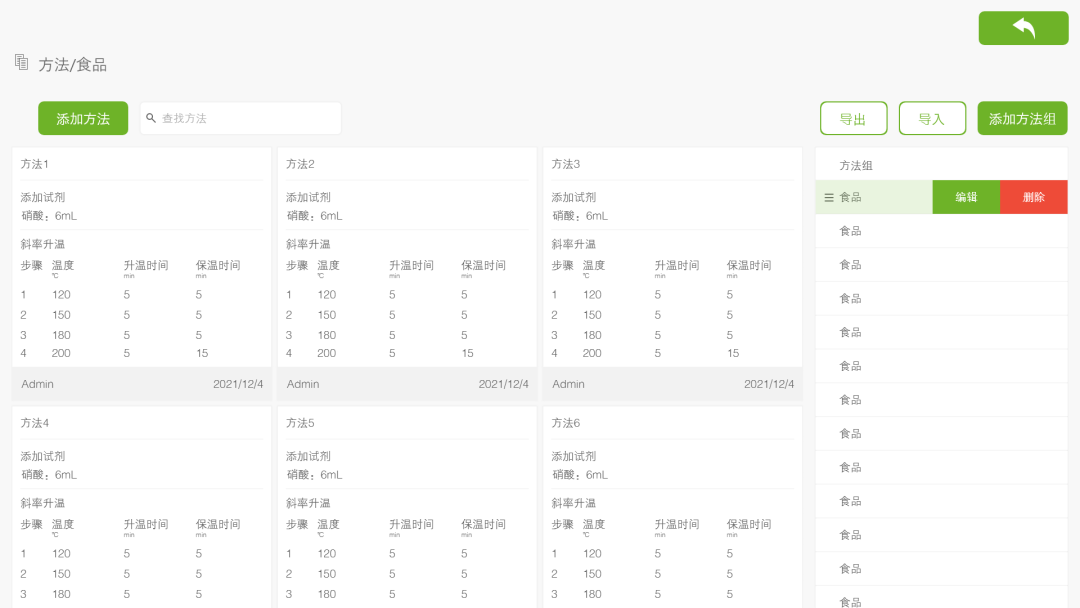Open the 方法4 card title

click(34, 423)
